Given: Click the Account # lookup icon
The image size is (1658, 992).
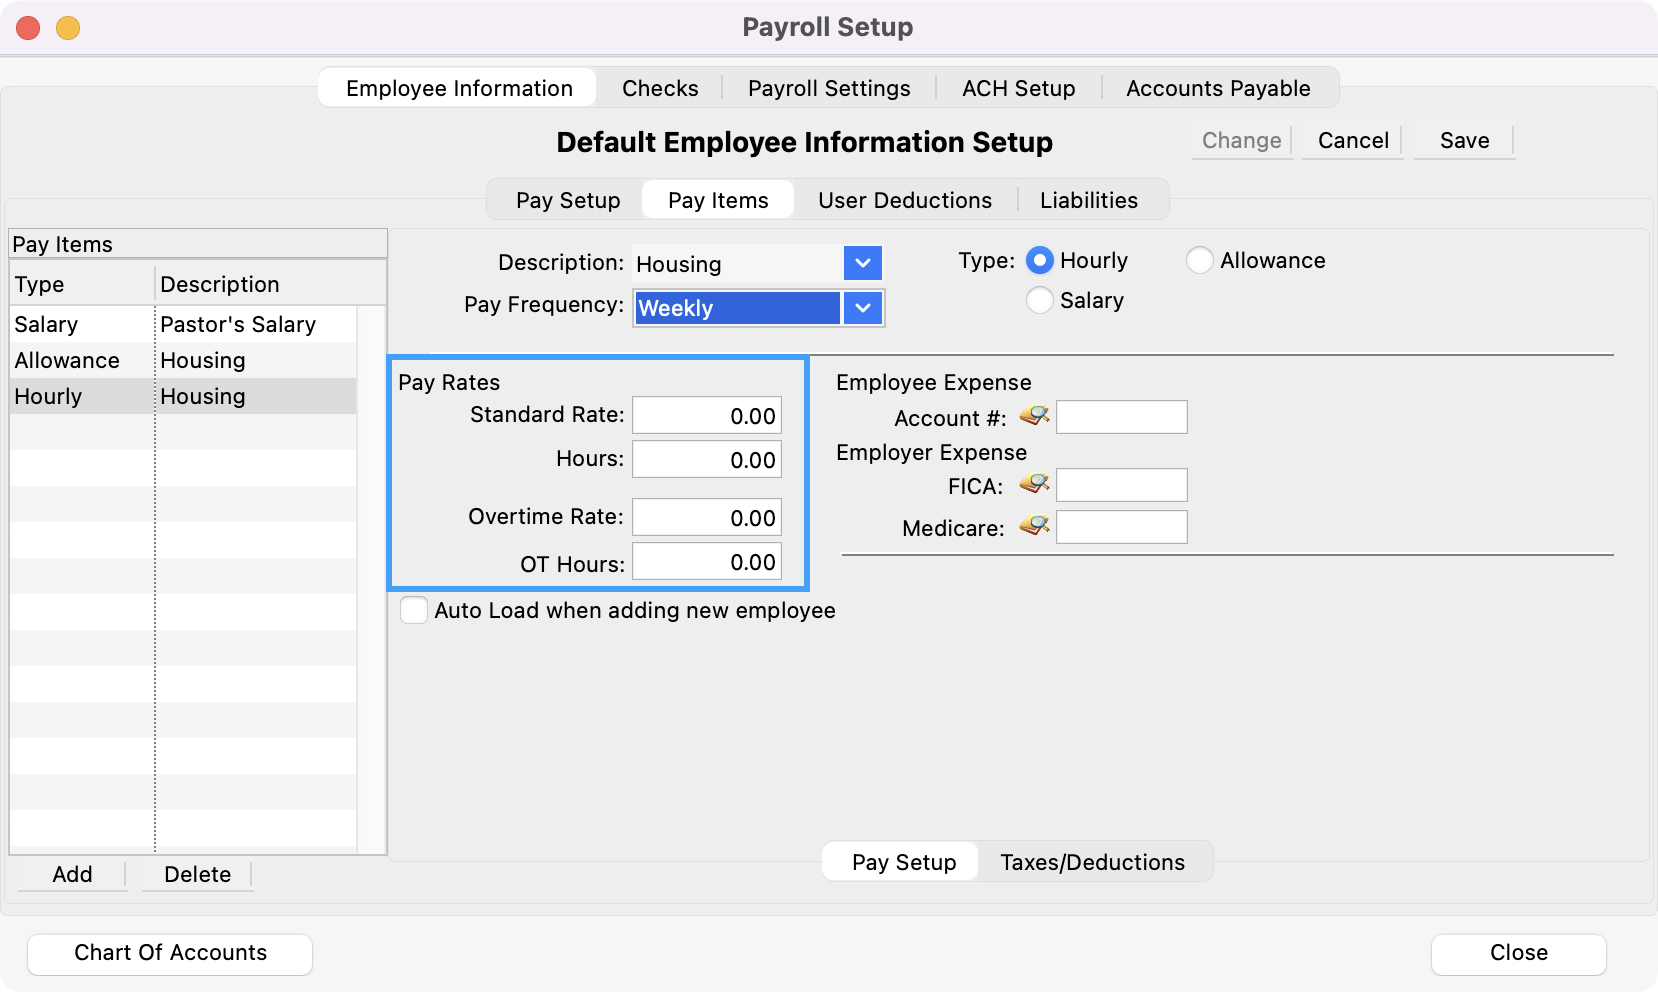Looking at the screenshot, I should 1034,416.
